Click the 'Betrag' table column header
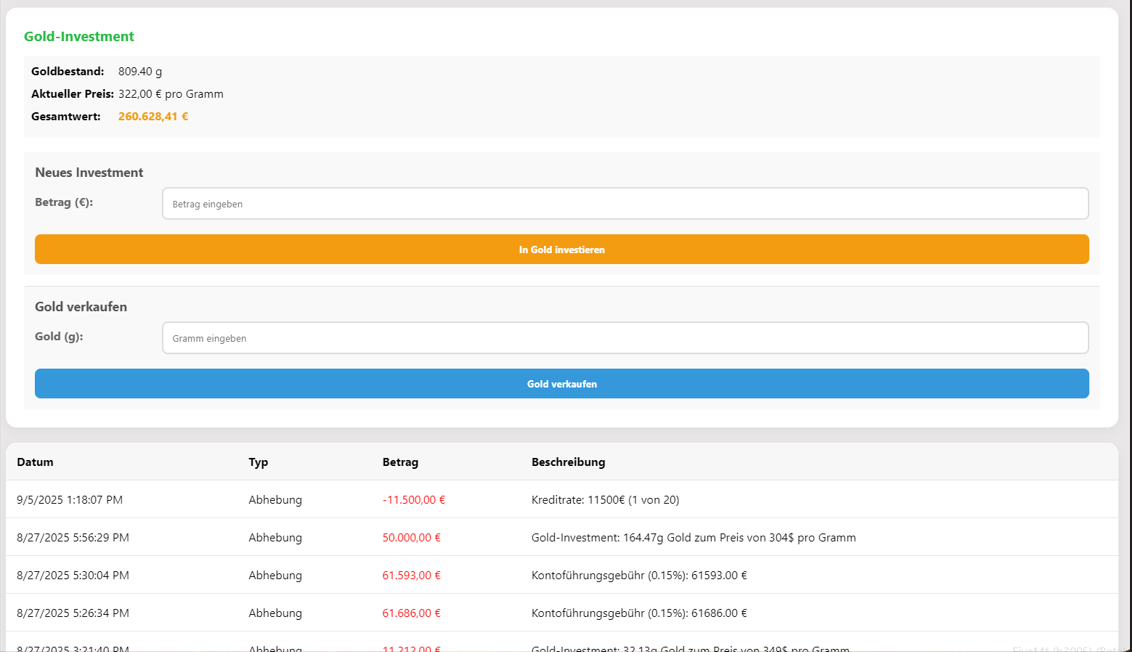 [x=400, y=462]
